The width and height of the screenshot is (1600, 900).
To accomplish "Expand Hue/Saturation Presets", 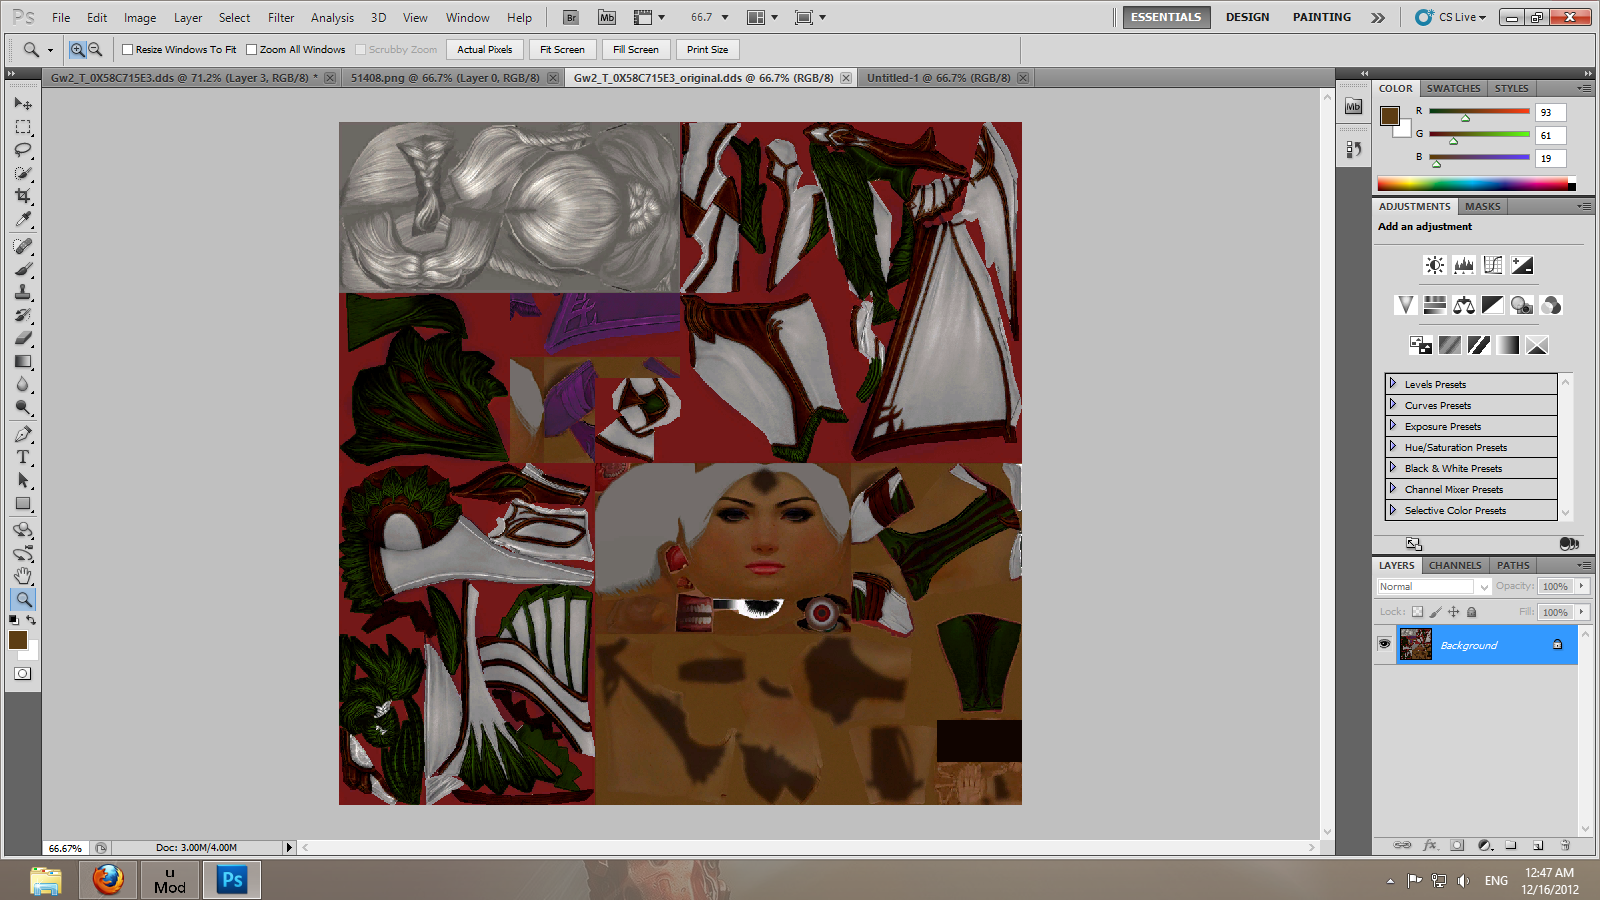I will (x=1392, y=447).
